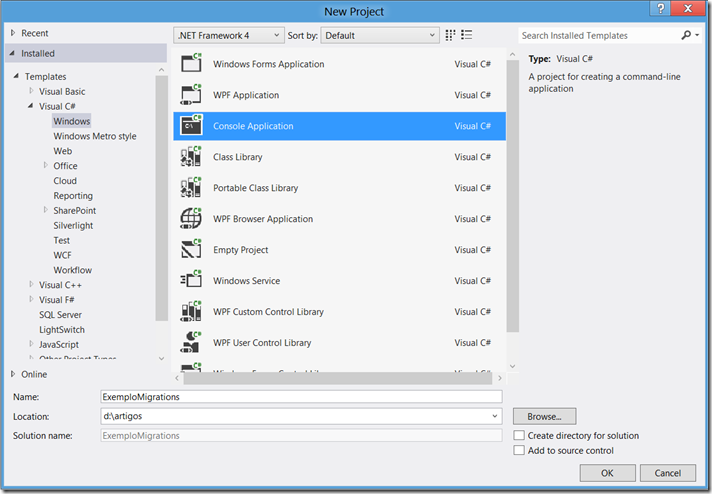This screenshot has height=494, width=712.
Task: Collapse the Visual C# node
Action: tap(30, 106)
